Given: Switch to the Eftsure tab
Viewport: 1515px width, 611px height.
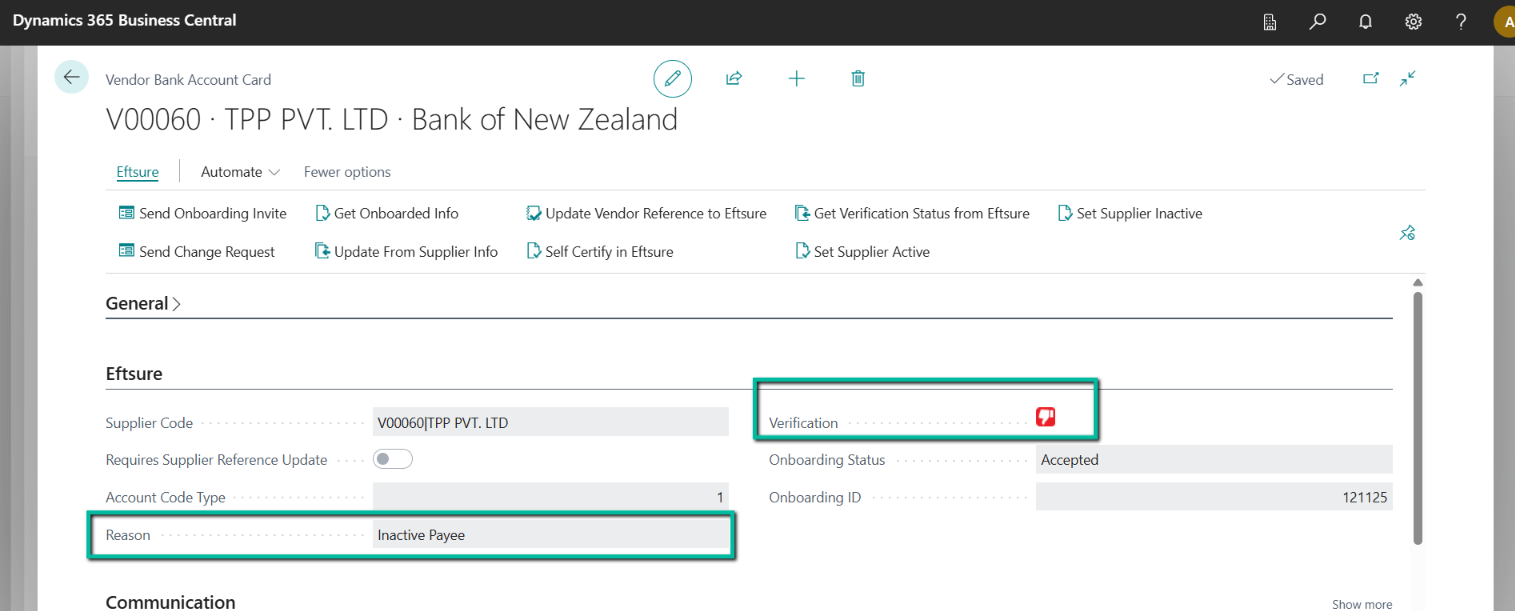Looking at the screenshot, I should 137,172.
